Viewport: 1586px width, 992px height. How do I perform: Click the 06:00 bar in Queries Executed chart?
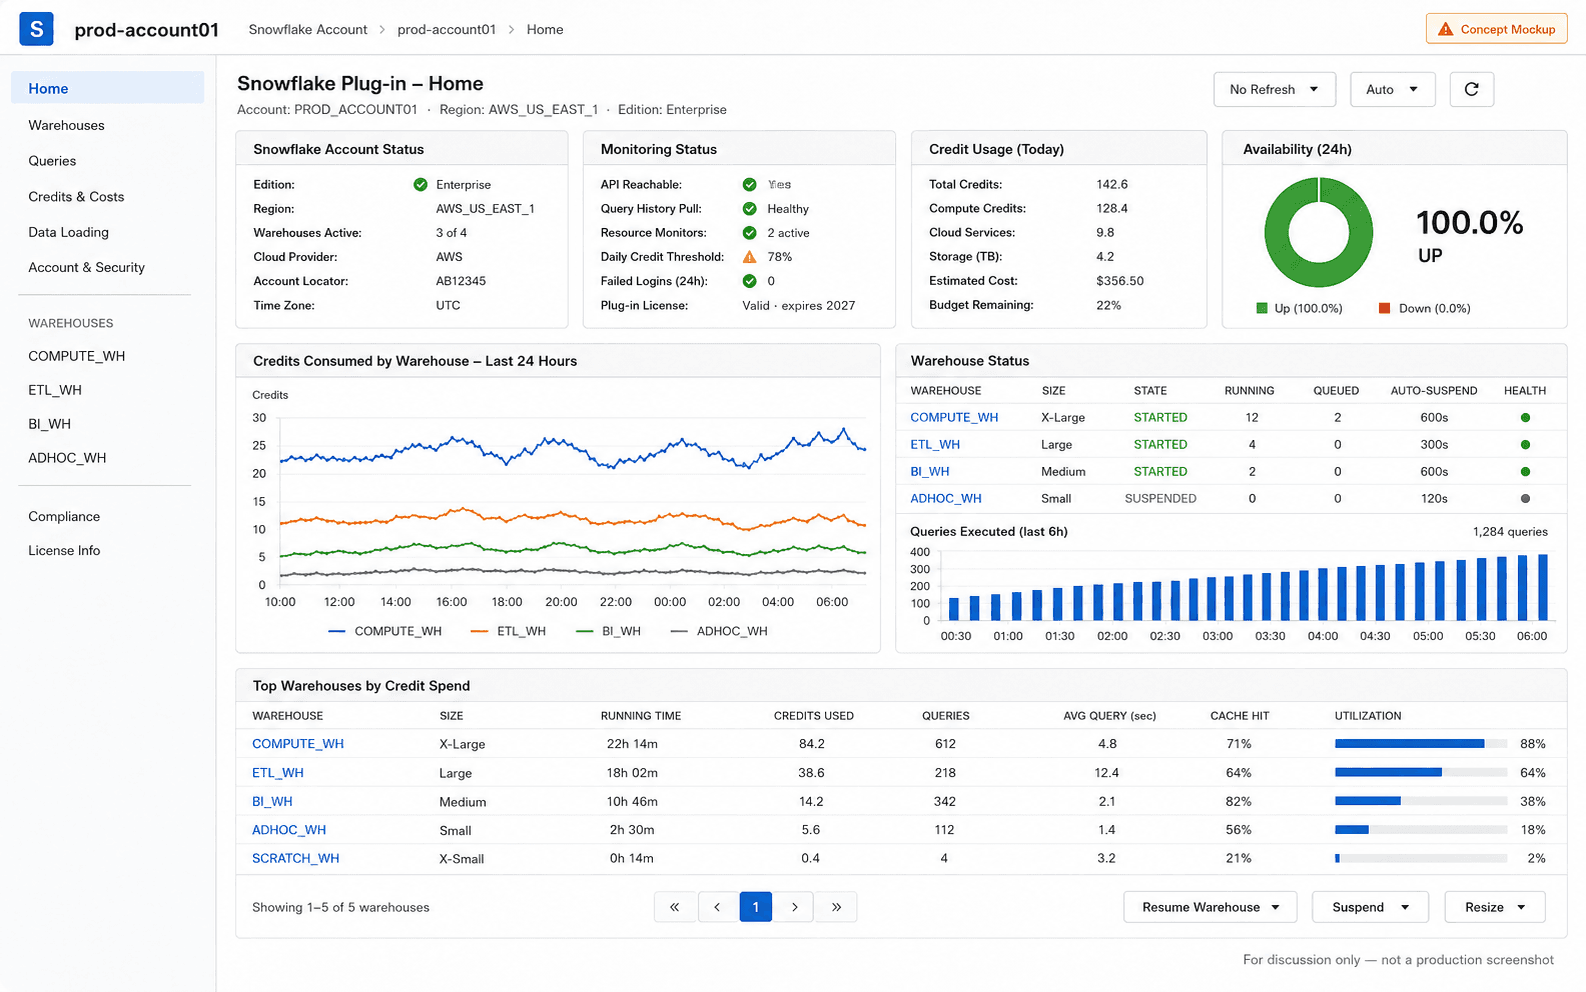(1543, 588)
